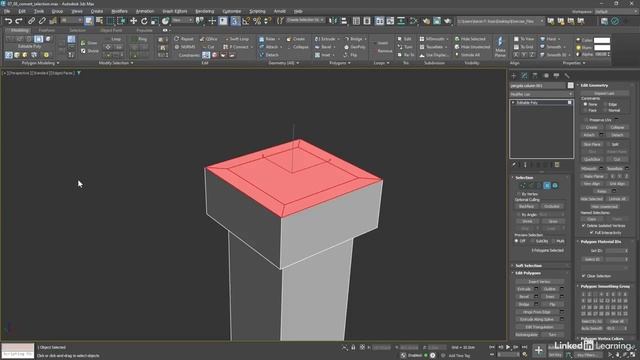Viewport: 640px width, 360px height.
Task: Toggle Percent Snap icon
Action: pos(257,21)
